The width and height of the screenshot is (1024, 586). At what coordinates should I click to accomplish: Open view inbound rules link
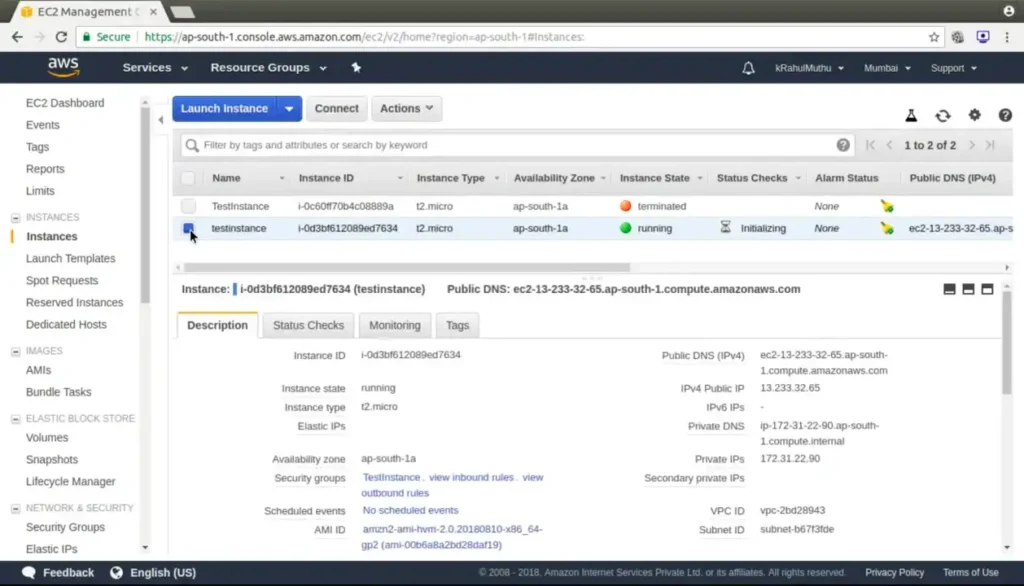471,478
